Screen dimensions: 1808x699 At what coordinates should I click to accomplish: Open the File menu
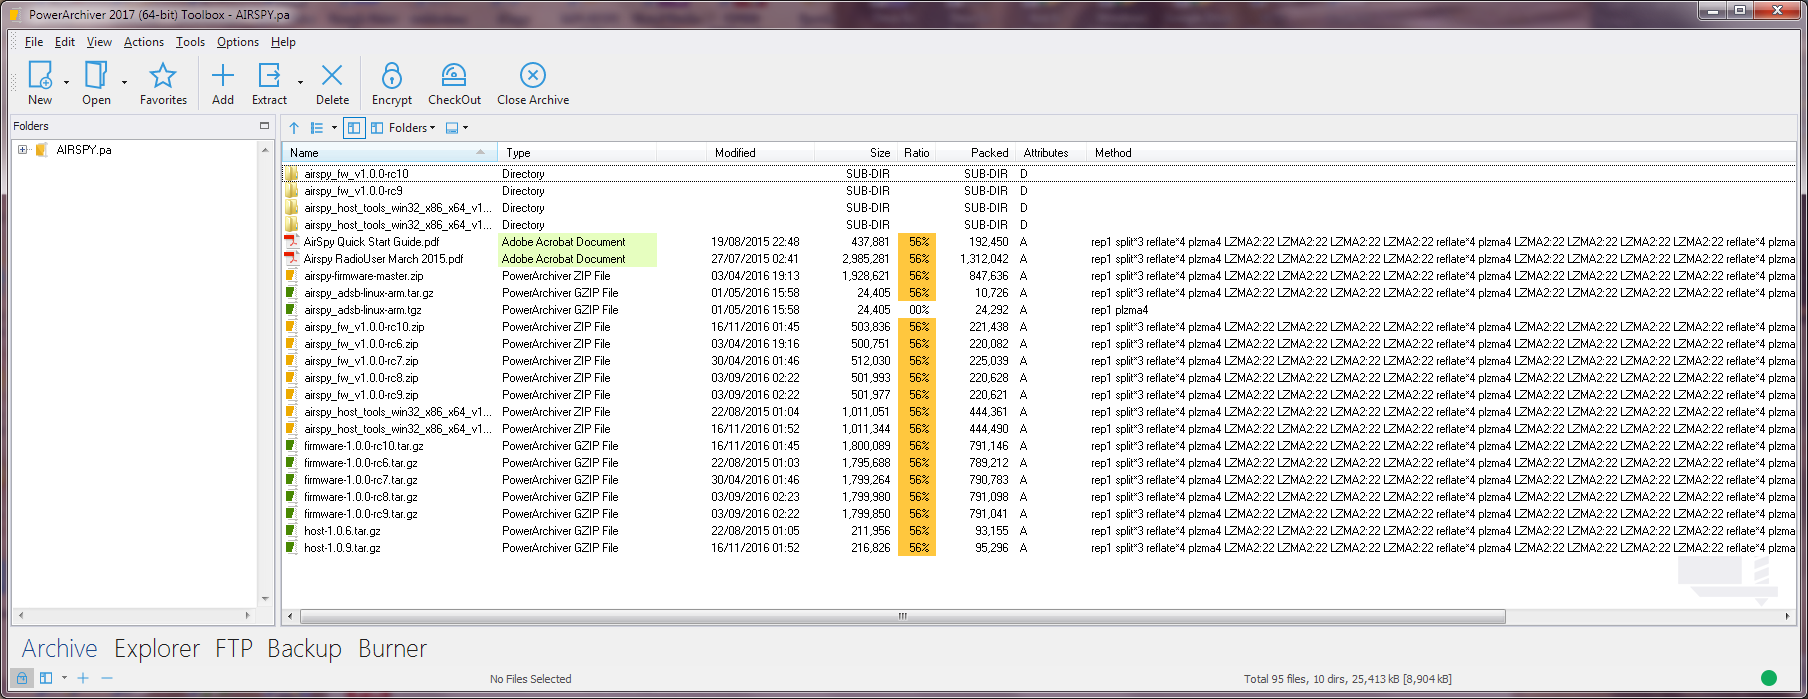click(34, 42)
